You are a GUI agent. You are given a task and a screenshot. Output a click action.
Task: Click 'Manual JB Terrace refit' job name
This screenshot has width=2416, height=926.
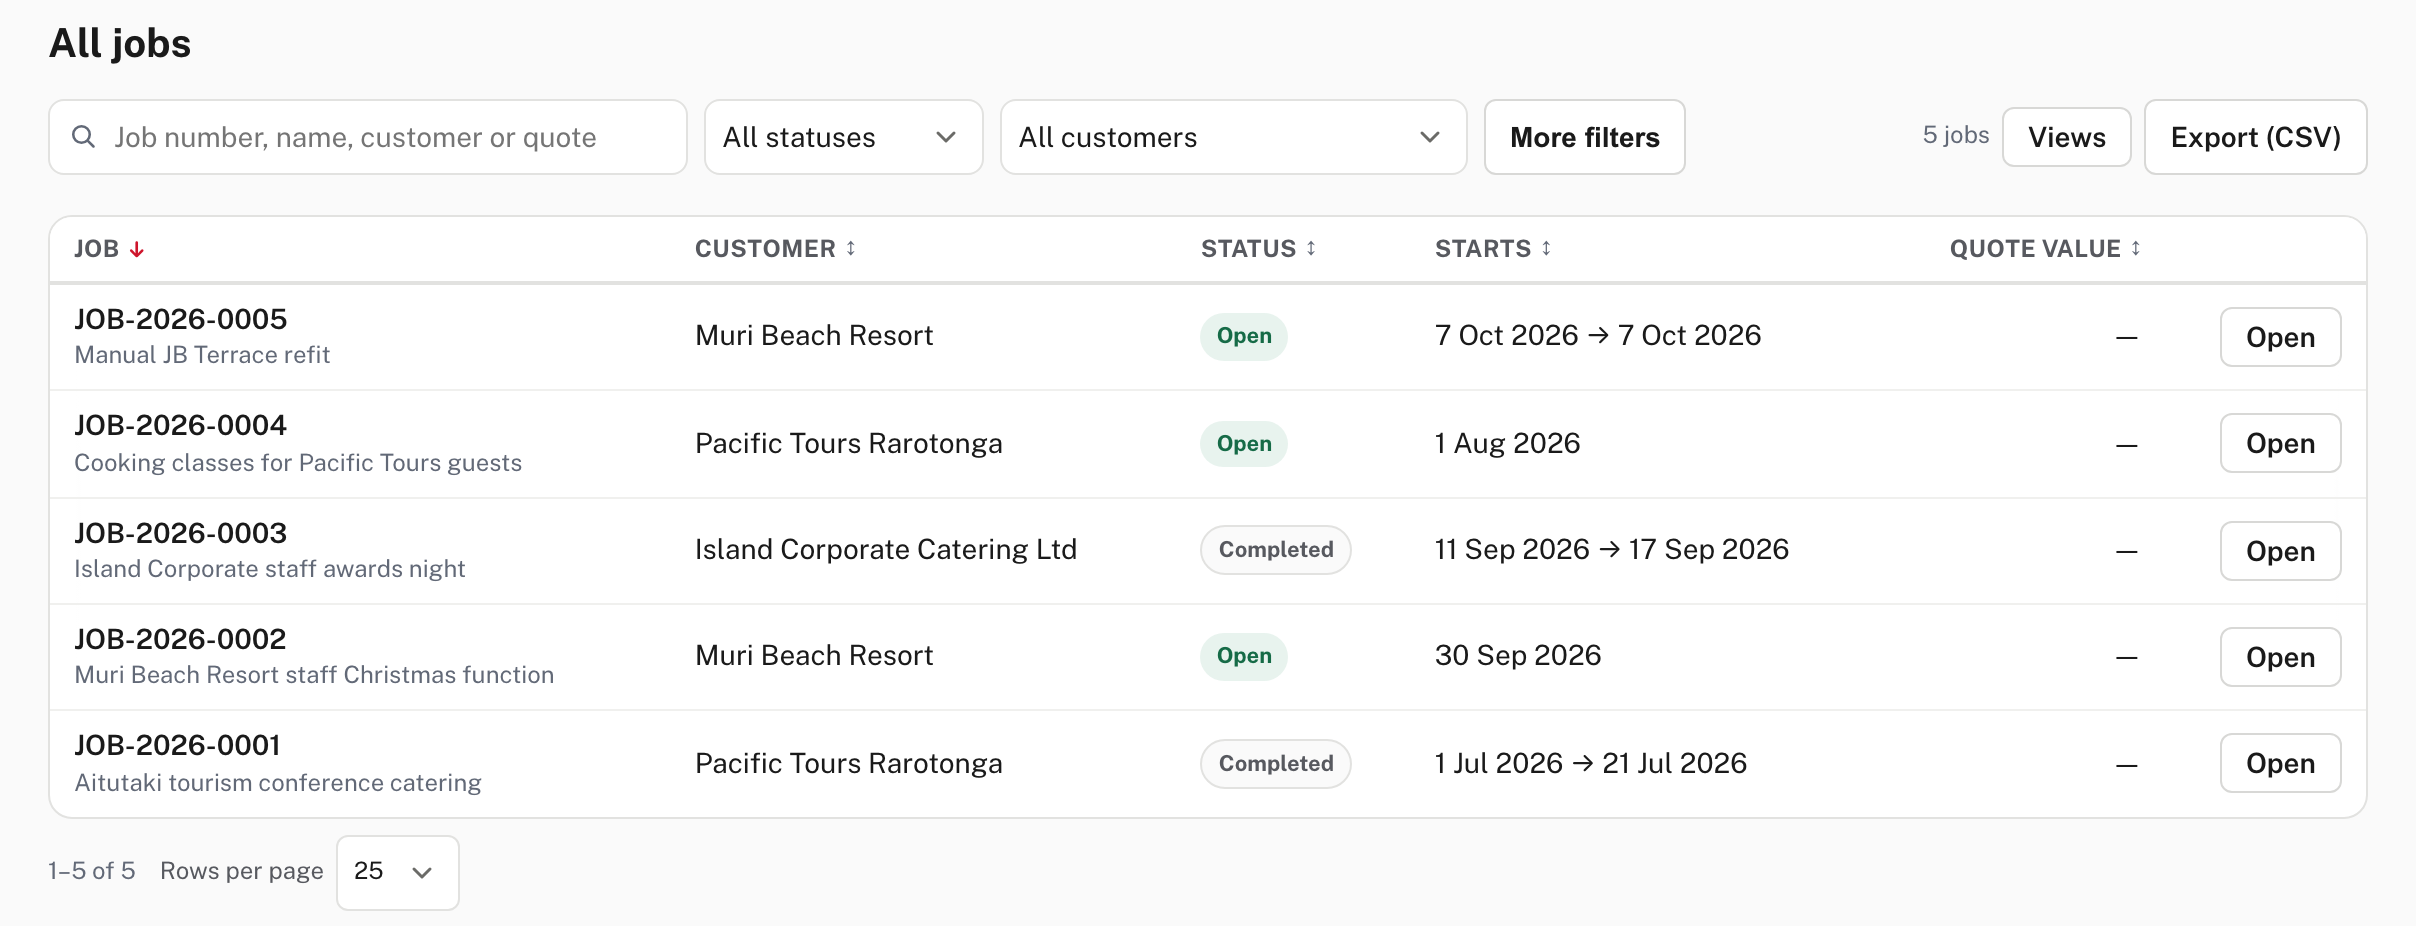coord(202,355)
